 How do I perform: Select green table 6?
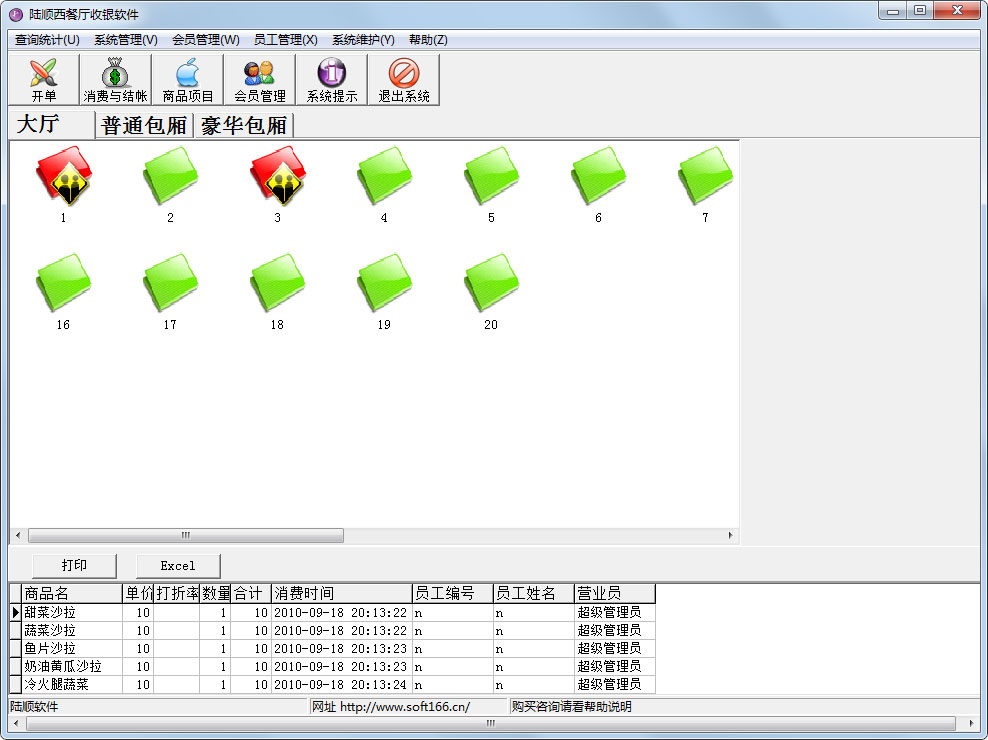pos(599,176)
